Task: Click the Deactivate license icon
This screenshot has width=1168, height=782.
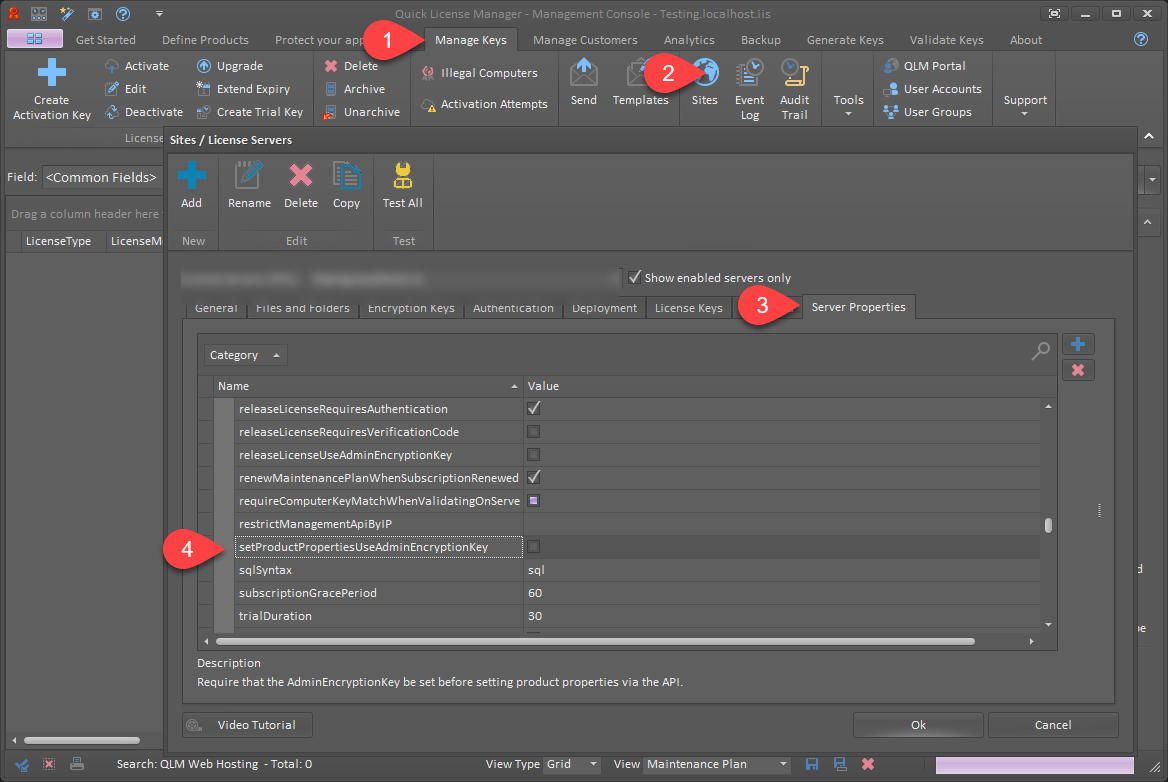Action: (x=112, y=112)
